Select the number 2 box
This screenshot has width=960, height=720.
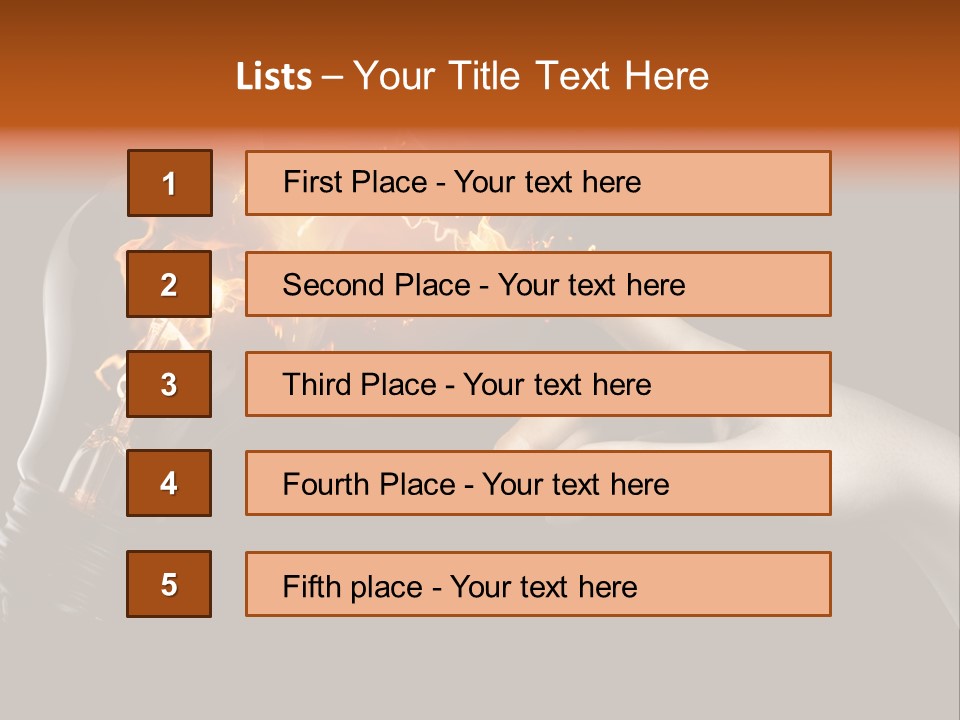coord(169,283)
